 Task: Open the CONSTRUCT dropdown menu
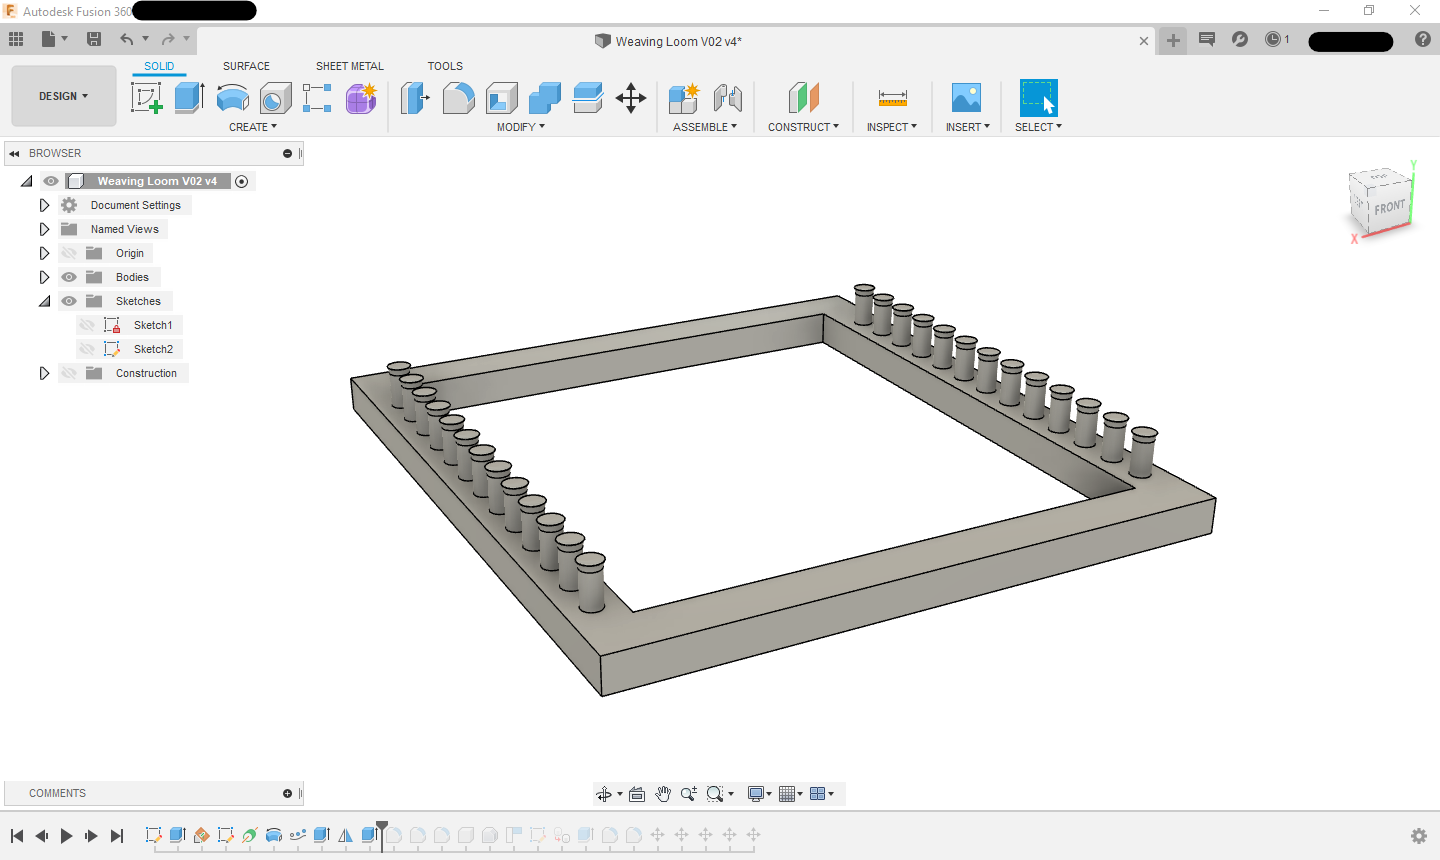(803, 127)
